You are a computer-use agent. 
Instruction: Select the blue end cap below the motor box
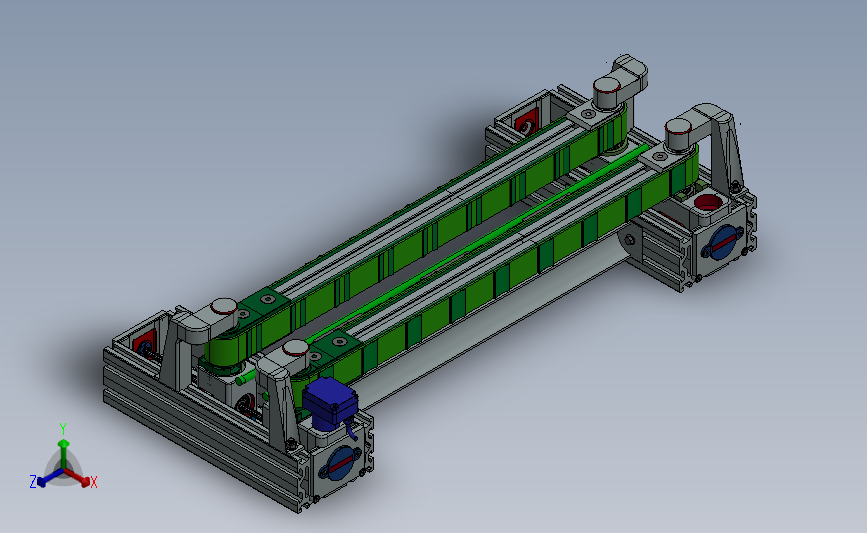(340, 461)
